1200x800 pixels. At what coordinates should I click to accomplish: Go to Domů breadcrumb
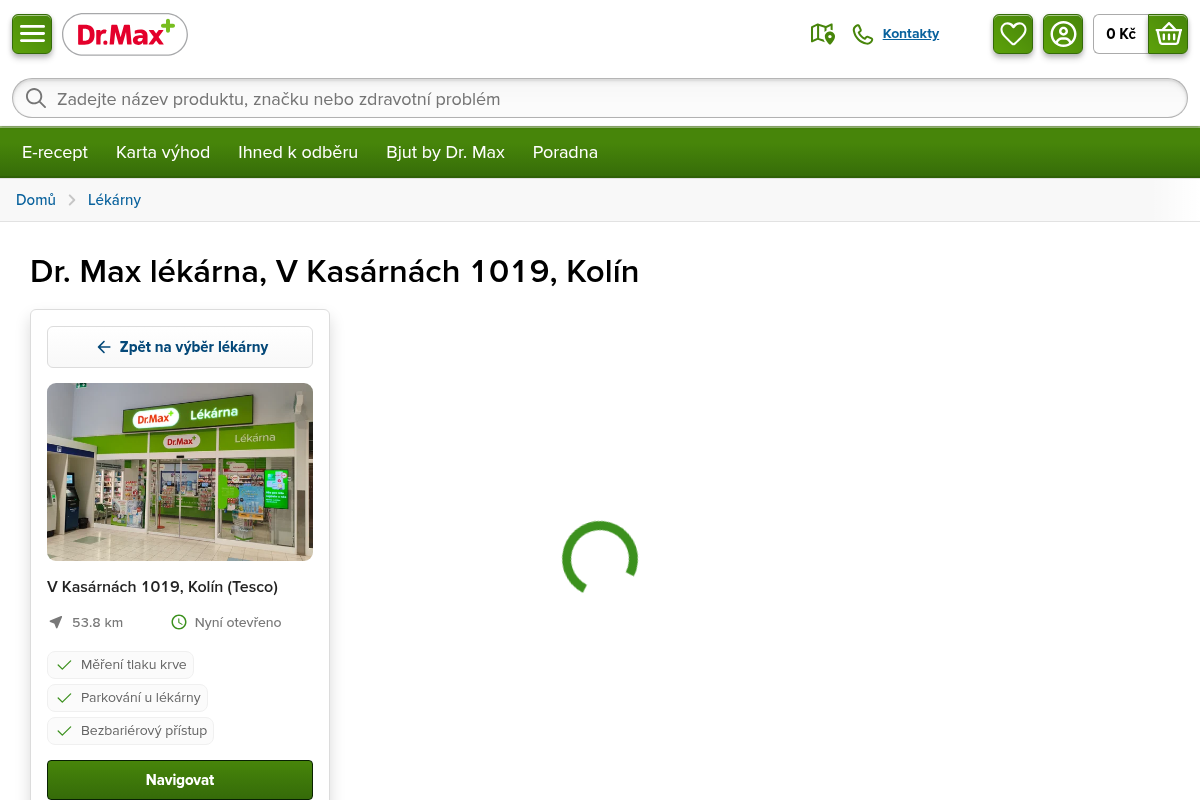click(36, 200)
